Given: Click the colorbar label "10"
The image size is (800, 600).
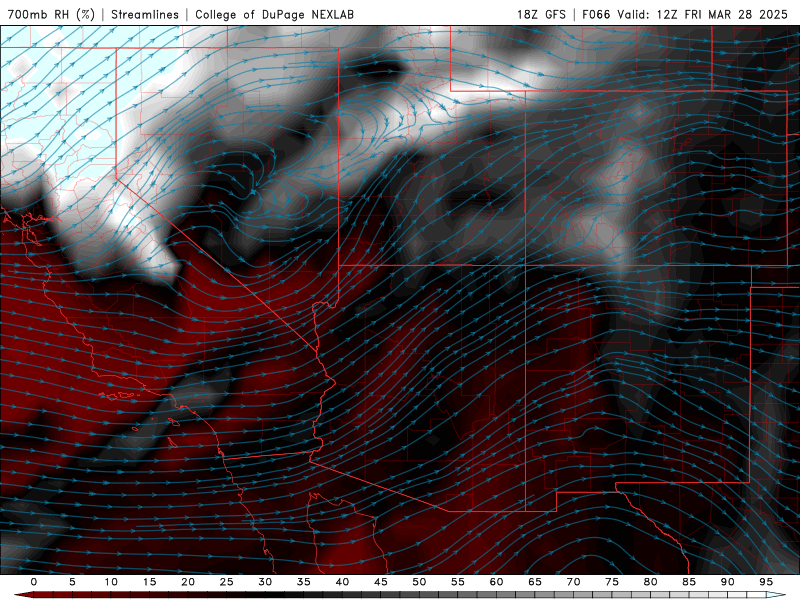Looking at the screenshot, I should [111, 582].
